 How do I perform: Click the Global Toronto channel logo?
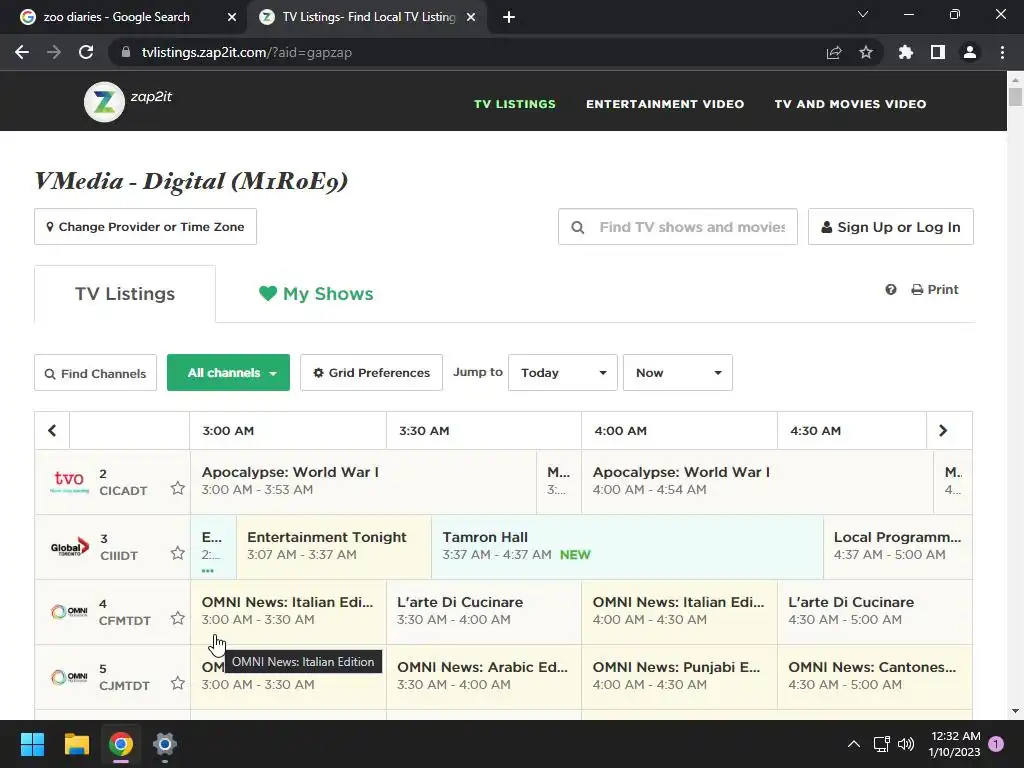69,547
